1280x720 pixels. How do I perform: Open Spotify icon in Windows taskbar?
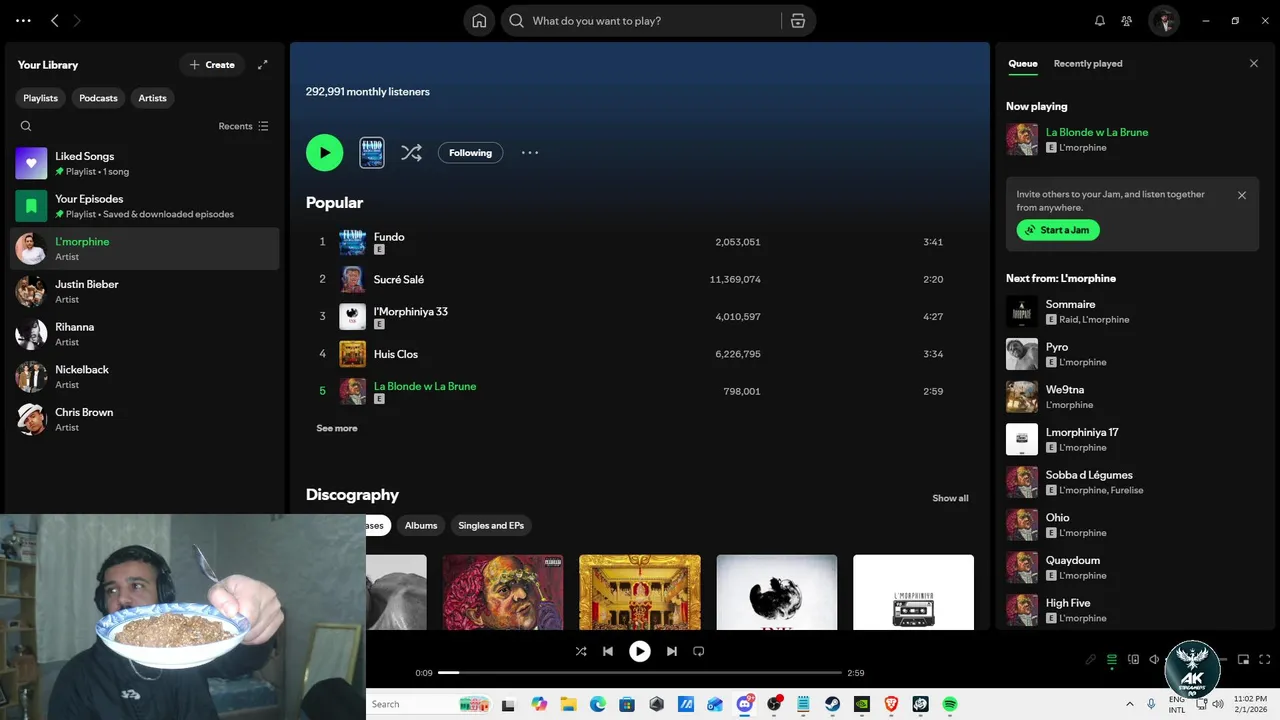point(950,704)
